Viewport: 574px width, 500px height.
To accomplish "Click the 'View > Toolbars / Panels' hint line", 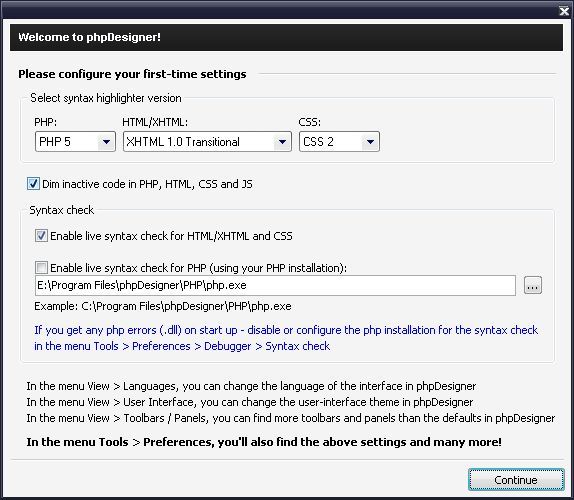I will (x=291, y=418).
